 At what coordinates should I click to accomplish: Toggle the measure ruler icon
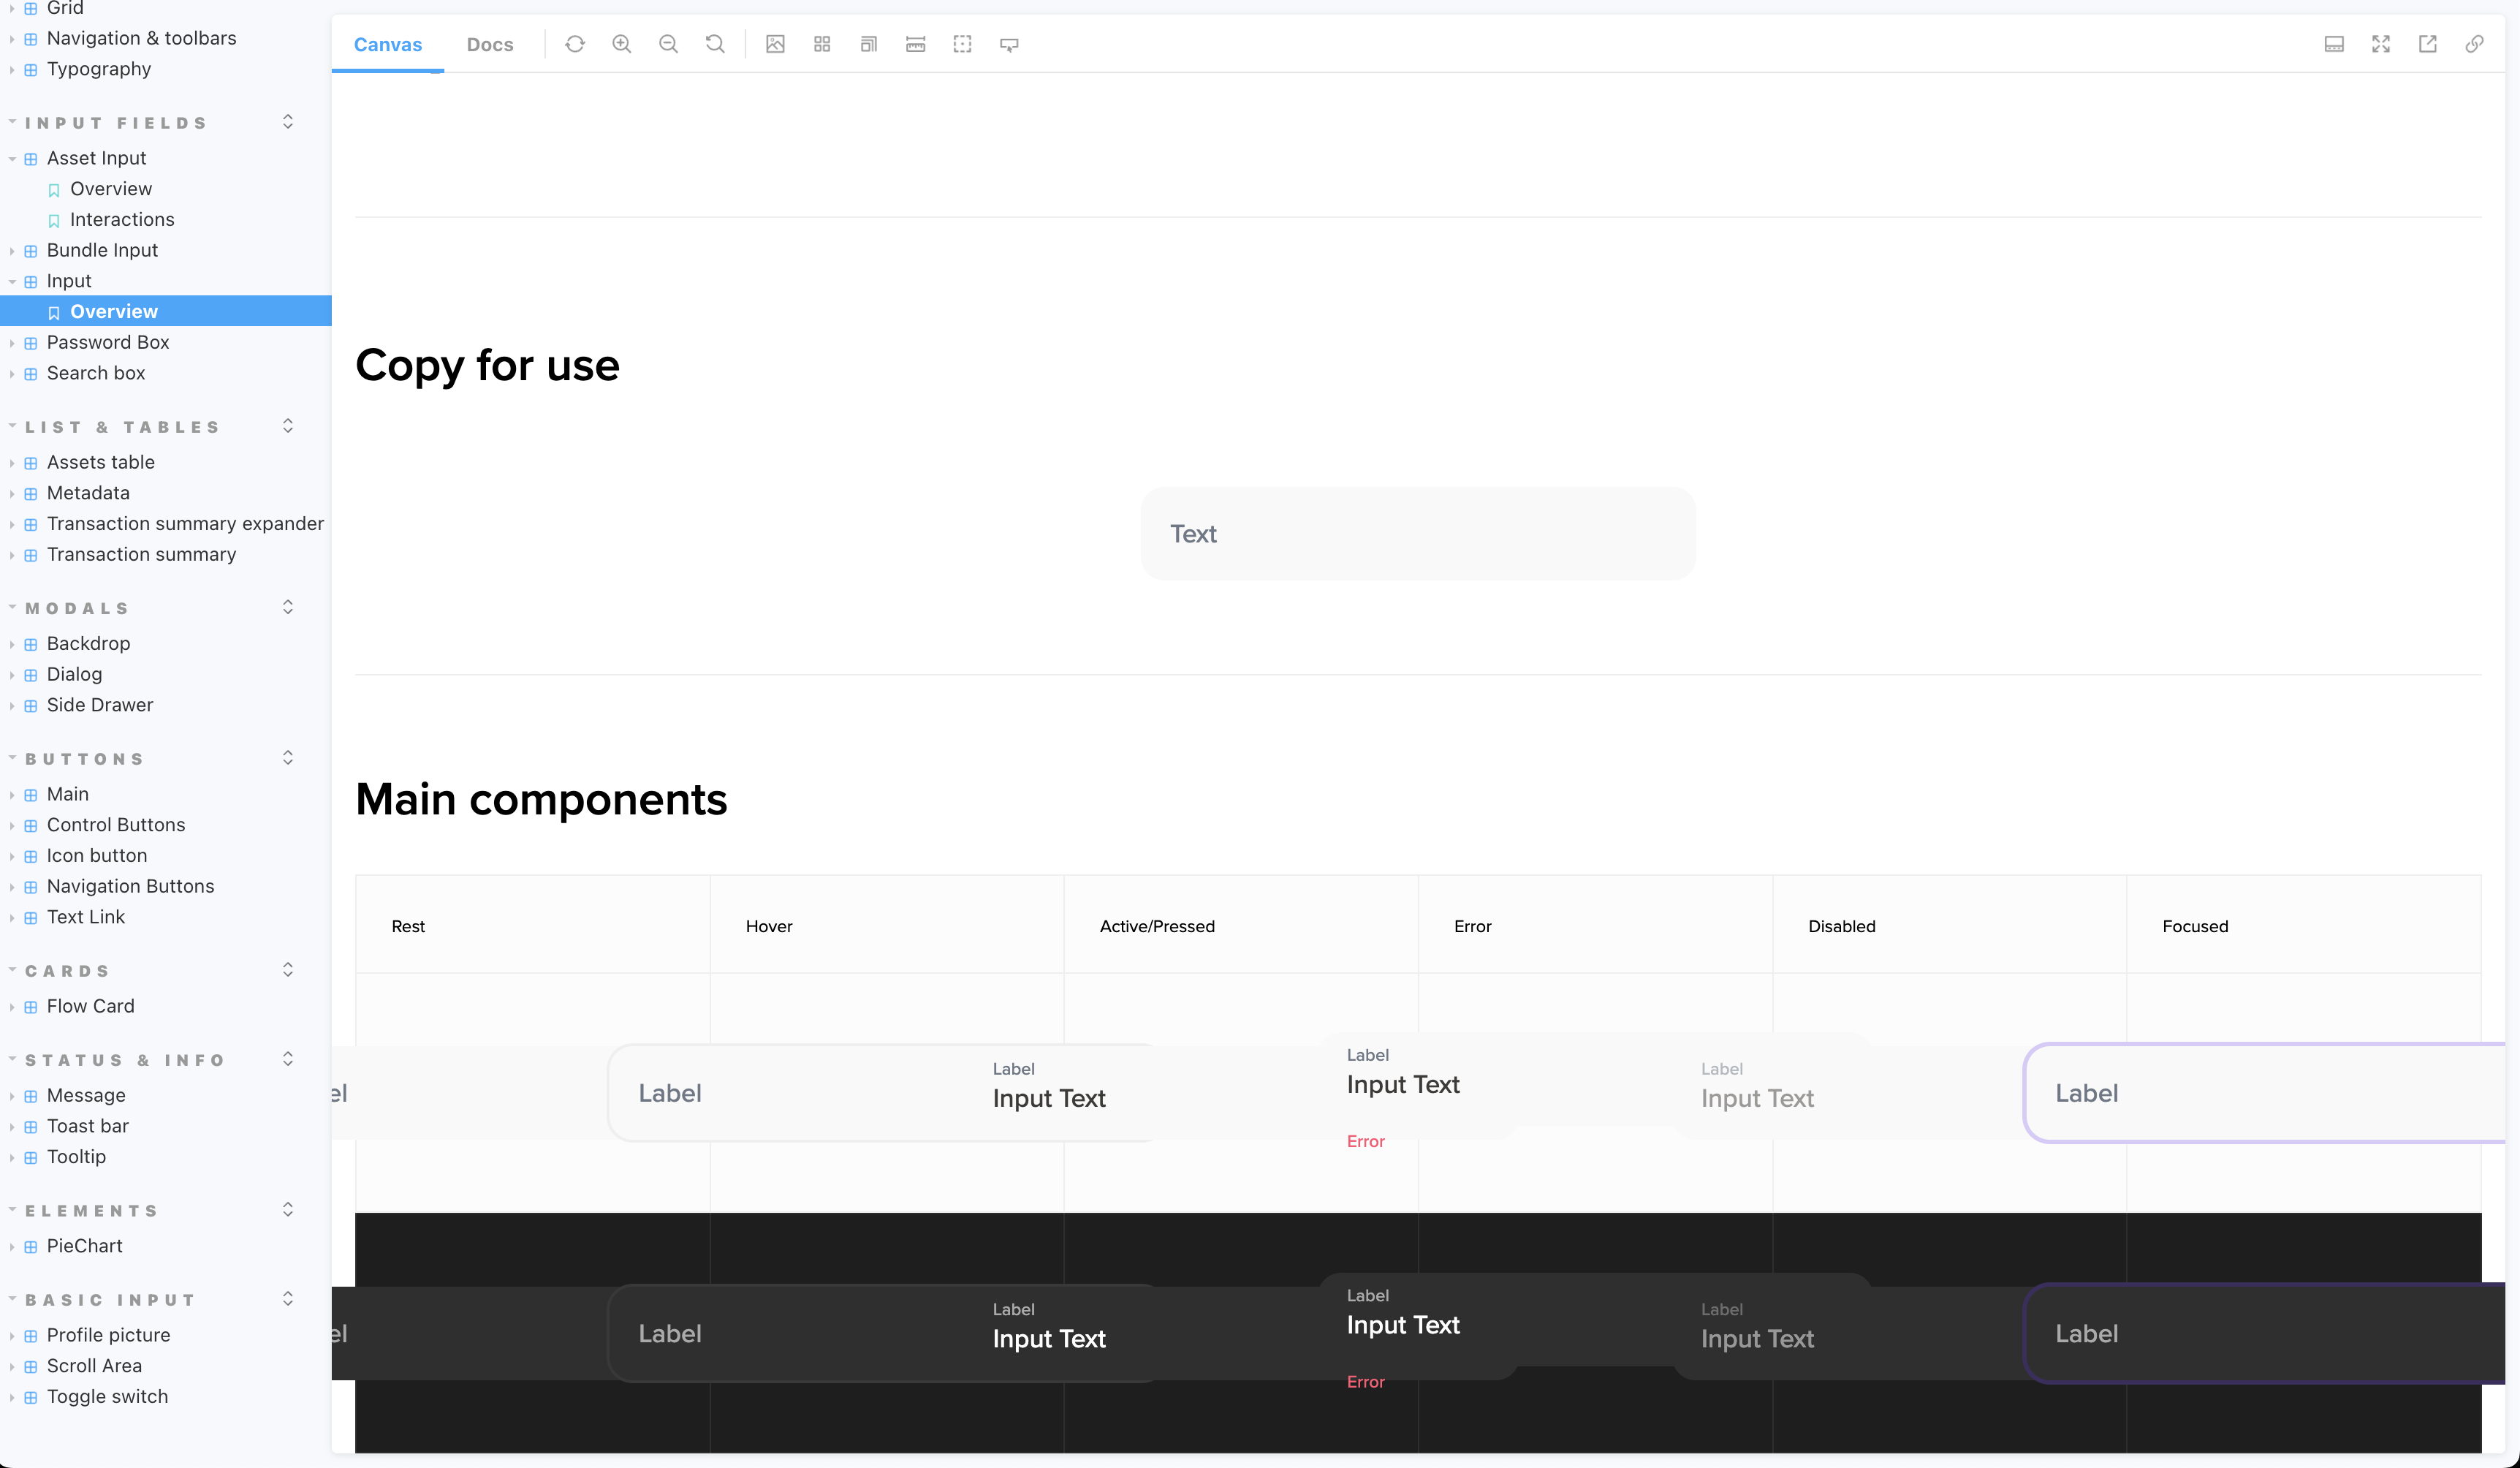(x=915, y=44)
